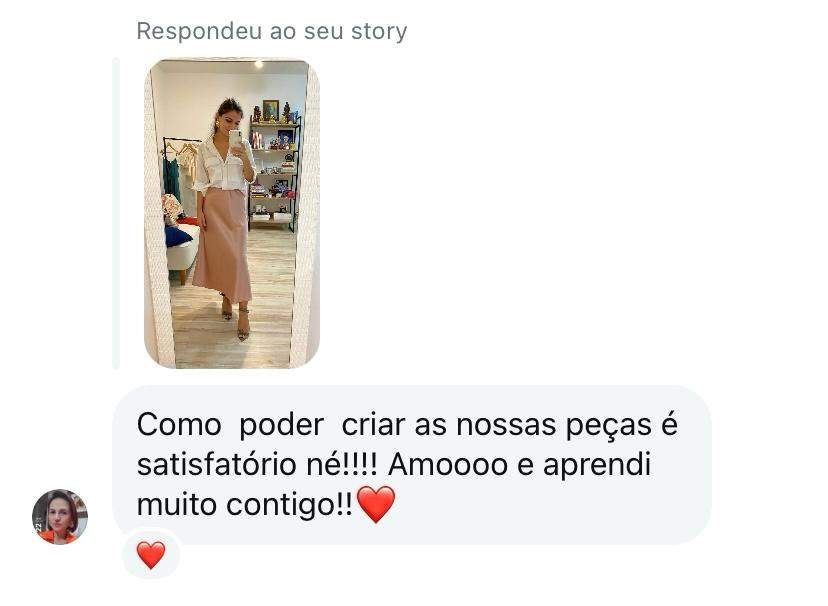Click the ceiling light in the story photo

pos(258,64)
